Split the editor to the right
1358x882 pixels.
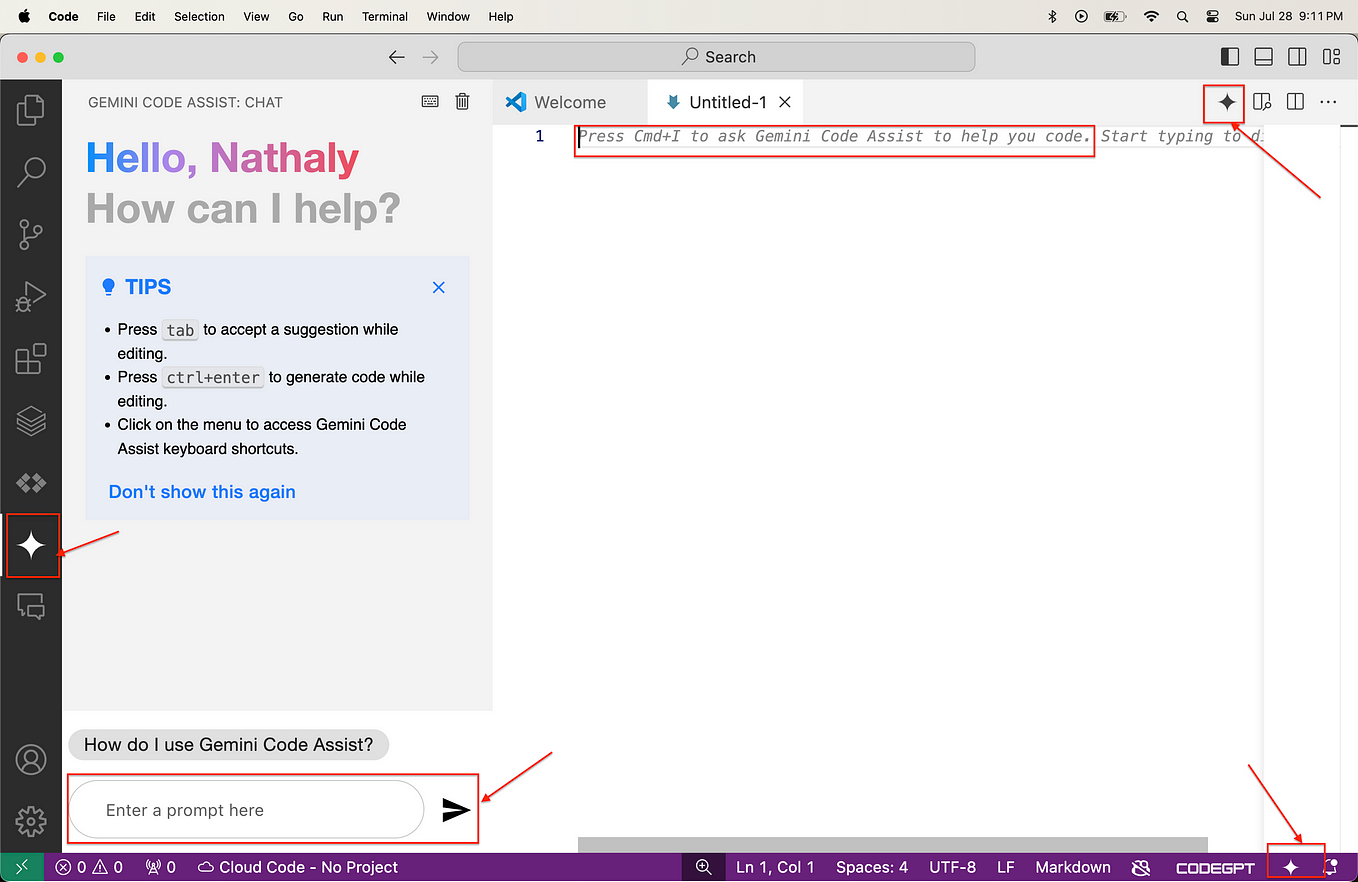[x=1295, y=101]
